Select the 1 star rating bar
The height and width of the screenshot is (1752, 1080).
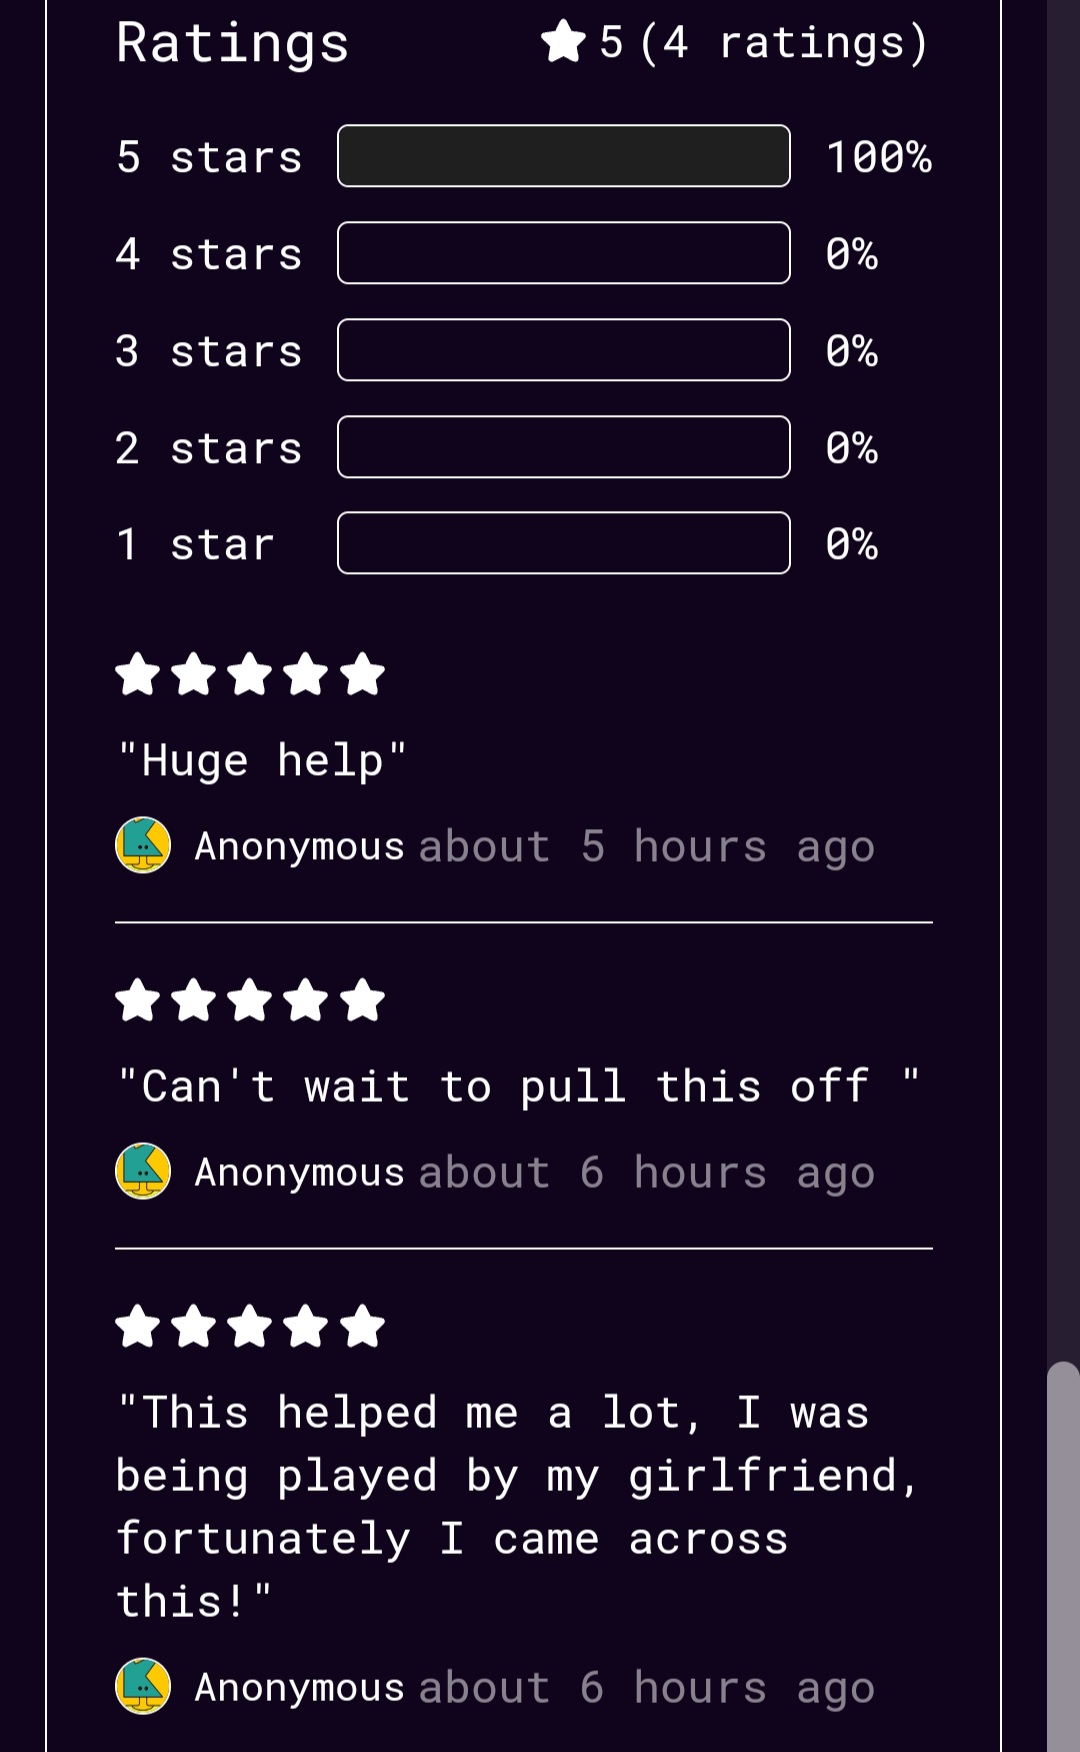tap(564, 543)
